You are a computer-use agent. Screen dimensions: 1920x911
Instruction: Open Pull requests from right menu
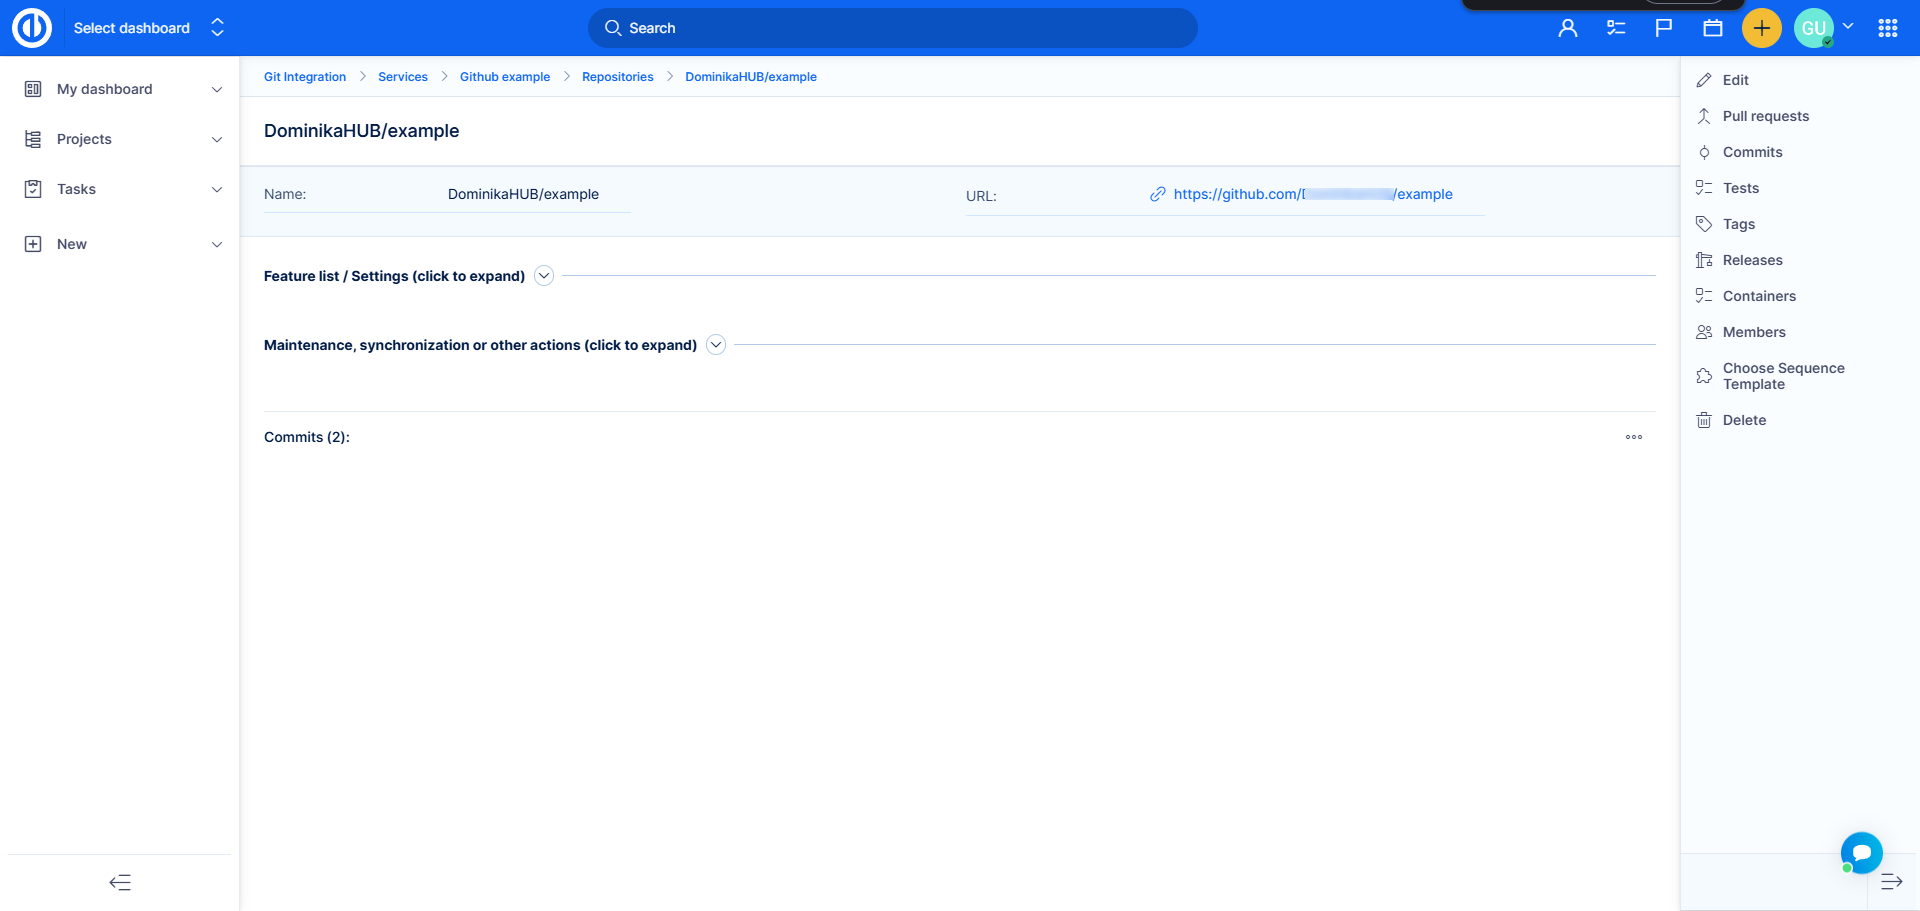pos(1765,116)
